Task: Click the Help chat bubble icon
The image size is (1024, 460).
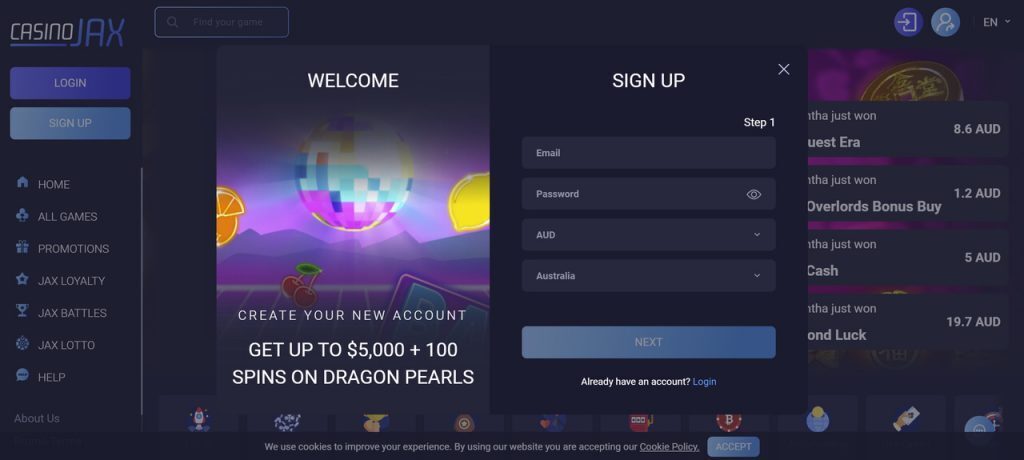Action: 22,375
